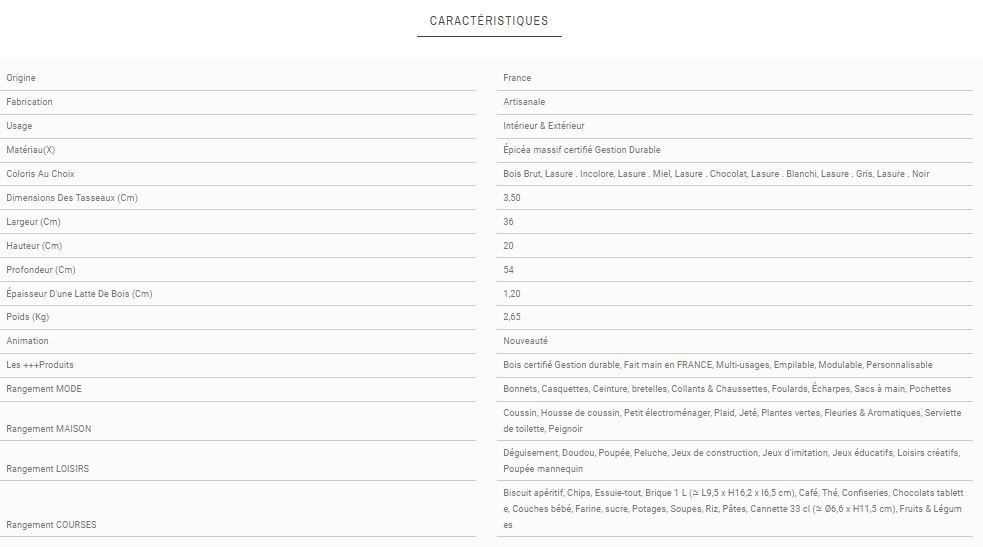
Task: Select the Artisanale value text
Action: [524, 102]
